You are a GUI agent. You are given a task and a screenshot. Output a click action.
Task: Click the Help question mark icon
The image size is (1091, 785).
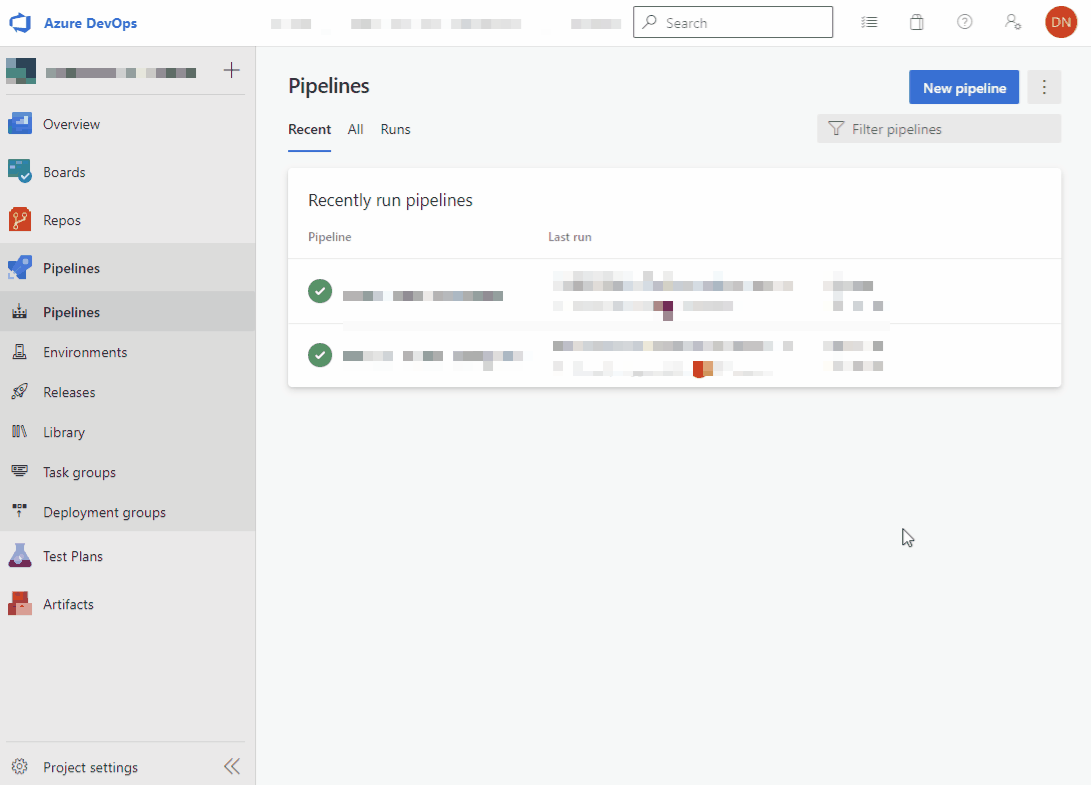coord(964,22)
